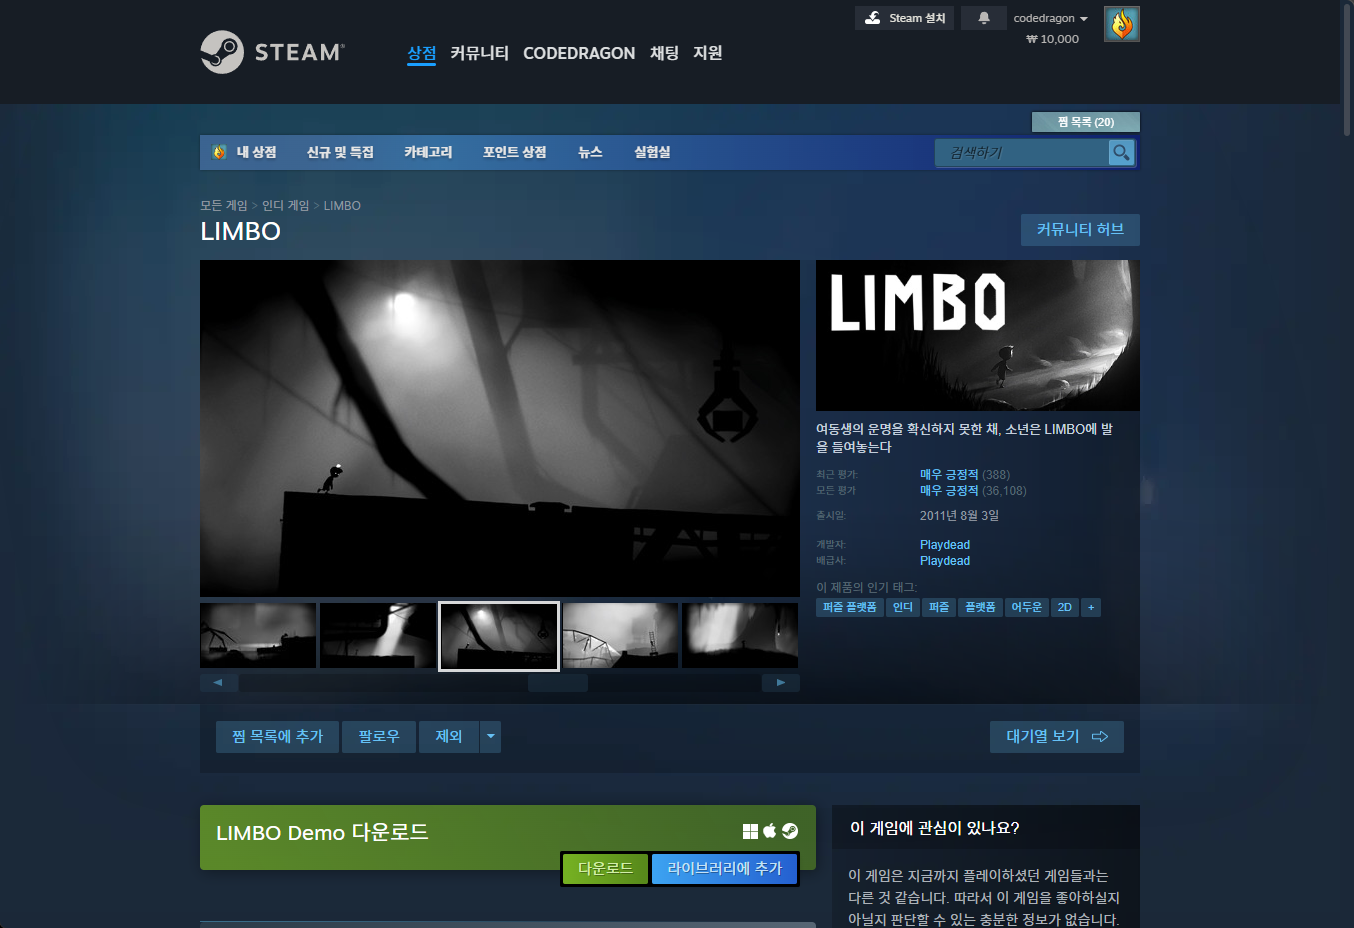Screen dimensions: 1354x928
Task: Click the 어두운 tag
Action: coord(1027,608)
